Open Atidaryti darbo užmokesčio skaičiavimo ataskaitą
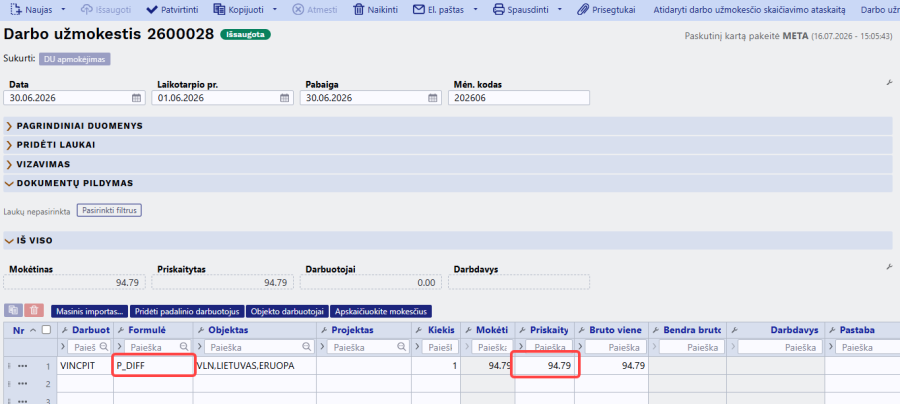The width and height of the screenshot is (900, 404). [749, 10]
